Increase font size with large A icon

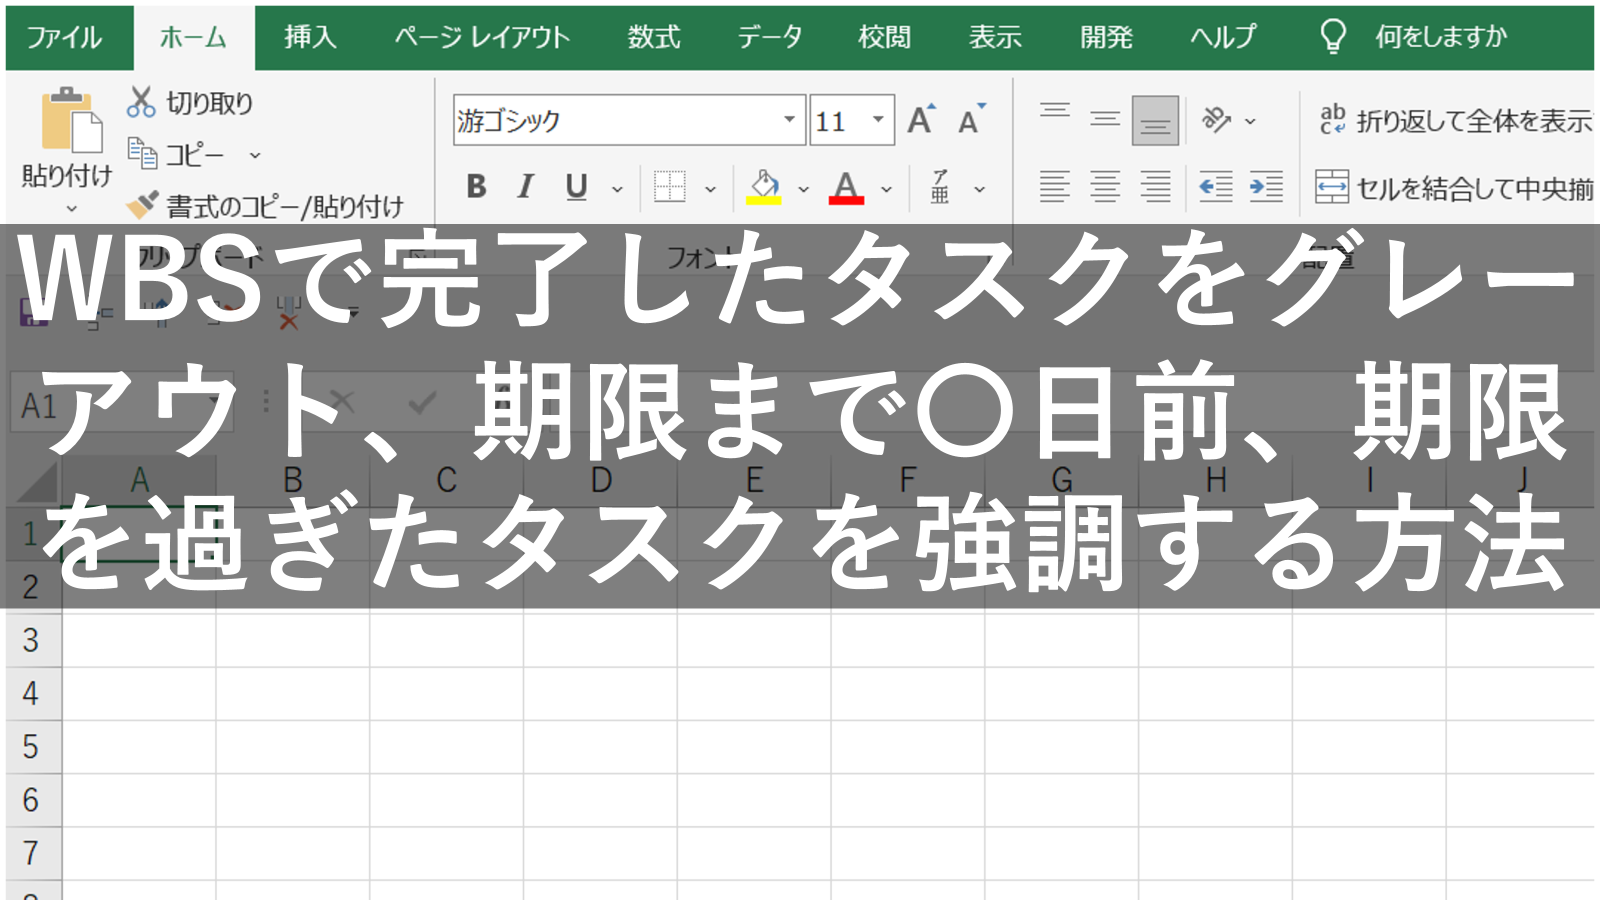921,121
